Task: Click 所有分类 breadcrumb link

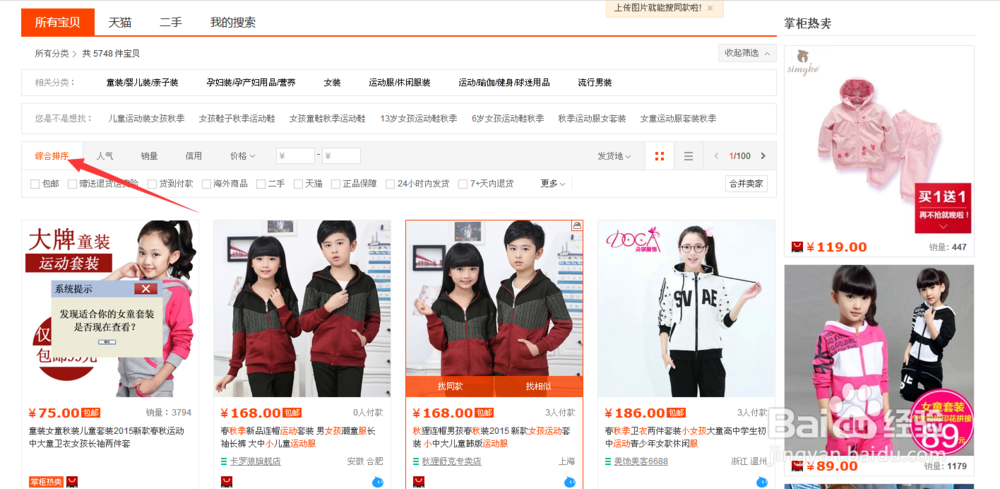Action: click(52, 54)
